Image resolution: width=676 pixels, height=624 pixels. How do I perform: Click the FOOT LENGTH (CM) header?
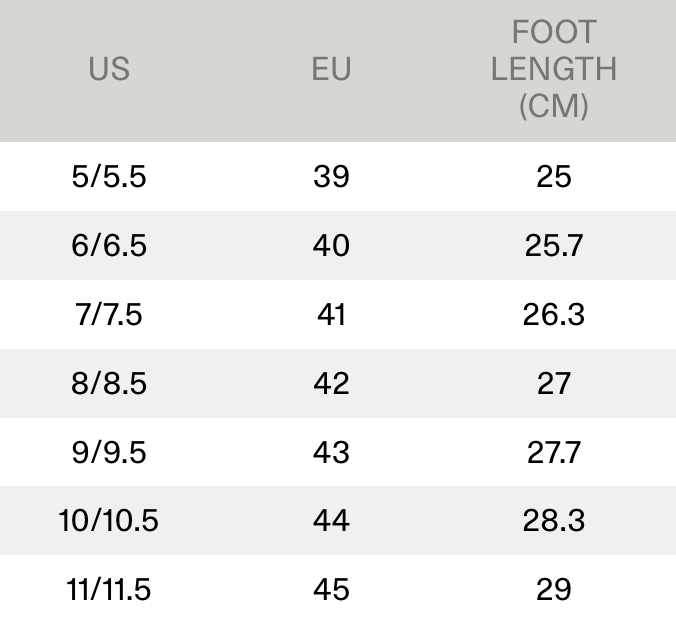[x=553, y=69]
